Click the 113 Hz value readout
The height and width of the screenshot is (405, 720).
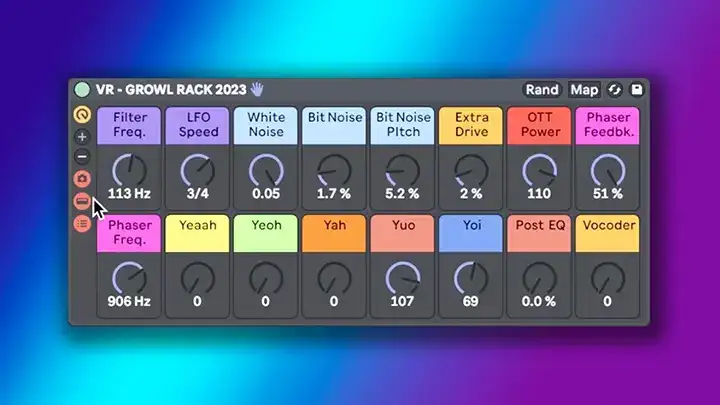(129, 194)
